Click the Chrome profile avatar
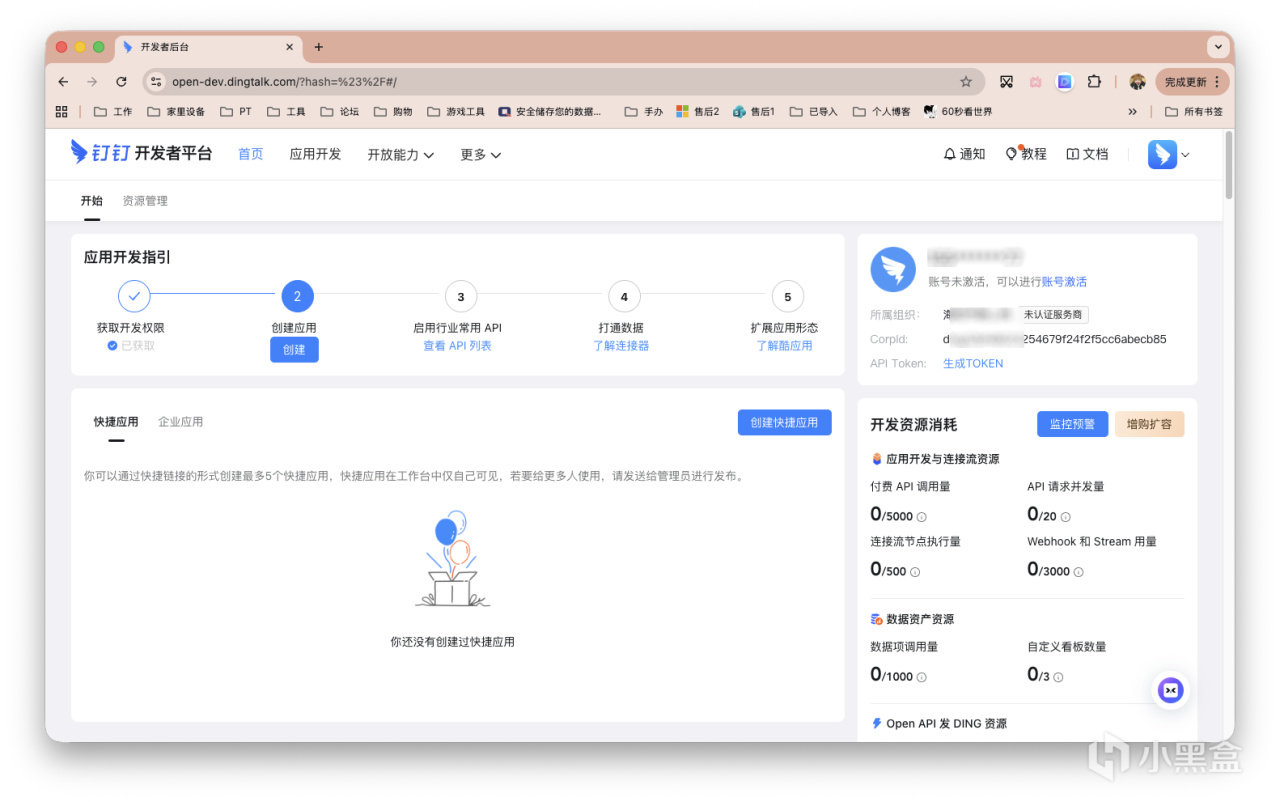The image size is (1280, 802). point(1137,82)
